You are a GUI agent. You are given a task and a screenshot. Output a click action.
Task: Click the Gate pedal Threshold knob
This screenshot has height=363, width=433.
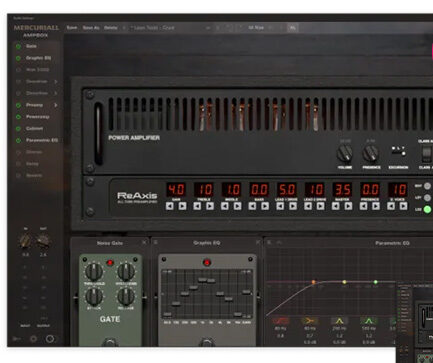click(94, 271)
